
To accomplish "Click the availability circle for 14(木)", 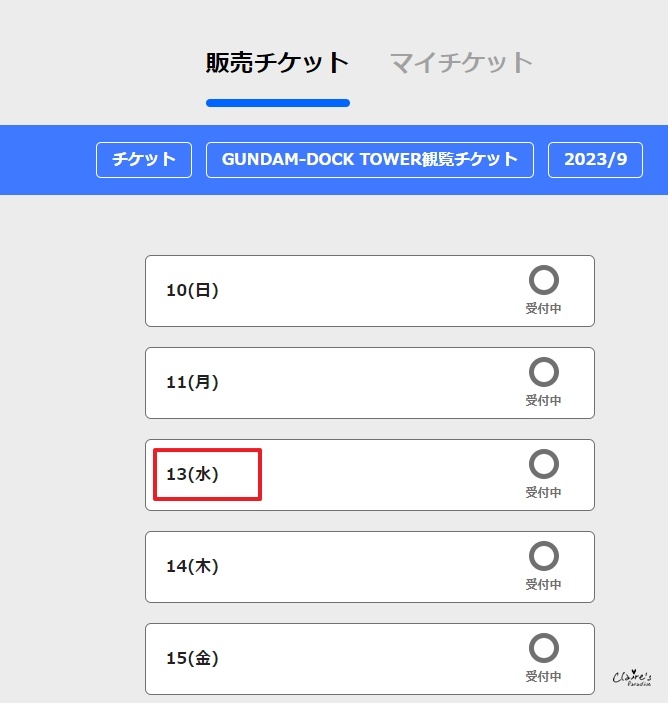I will 543,556.
